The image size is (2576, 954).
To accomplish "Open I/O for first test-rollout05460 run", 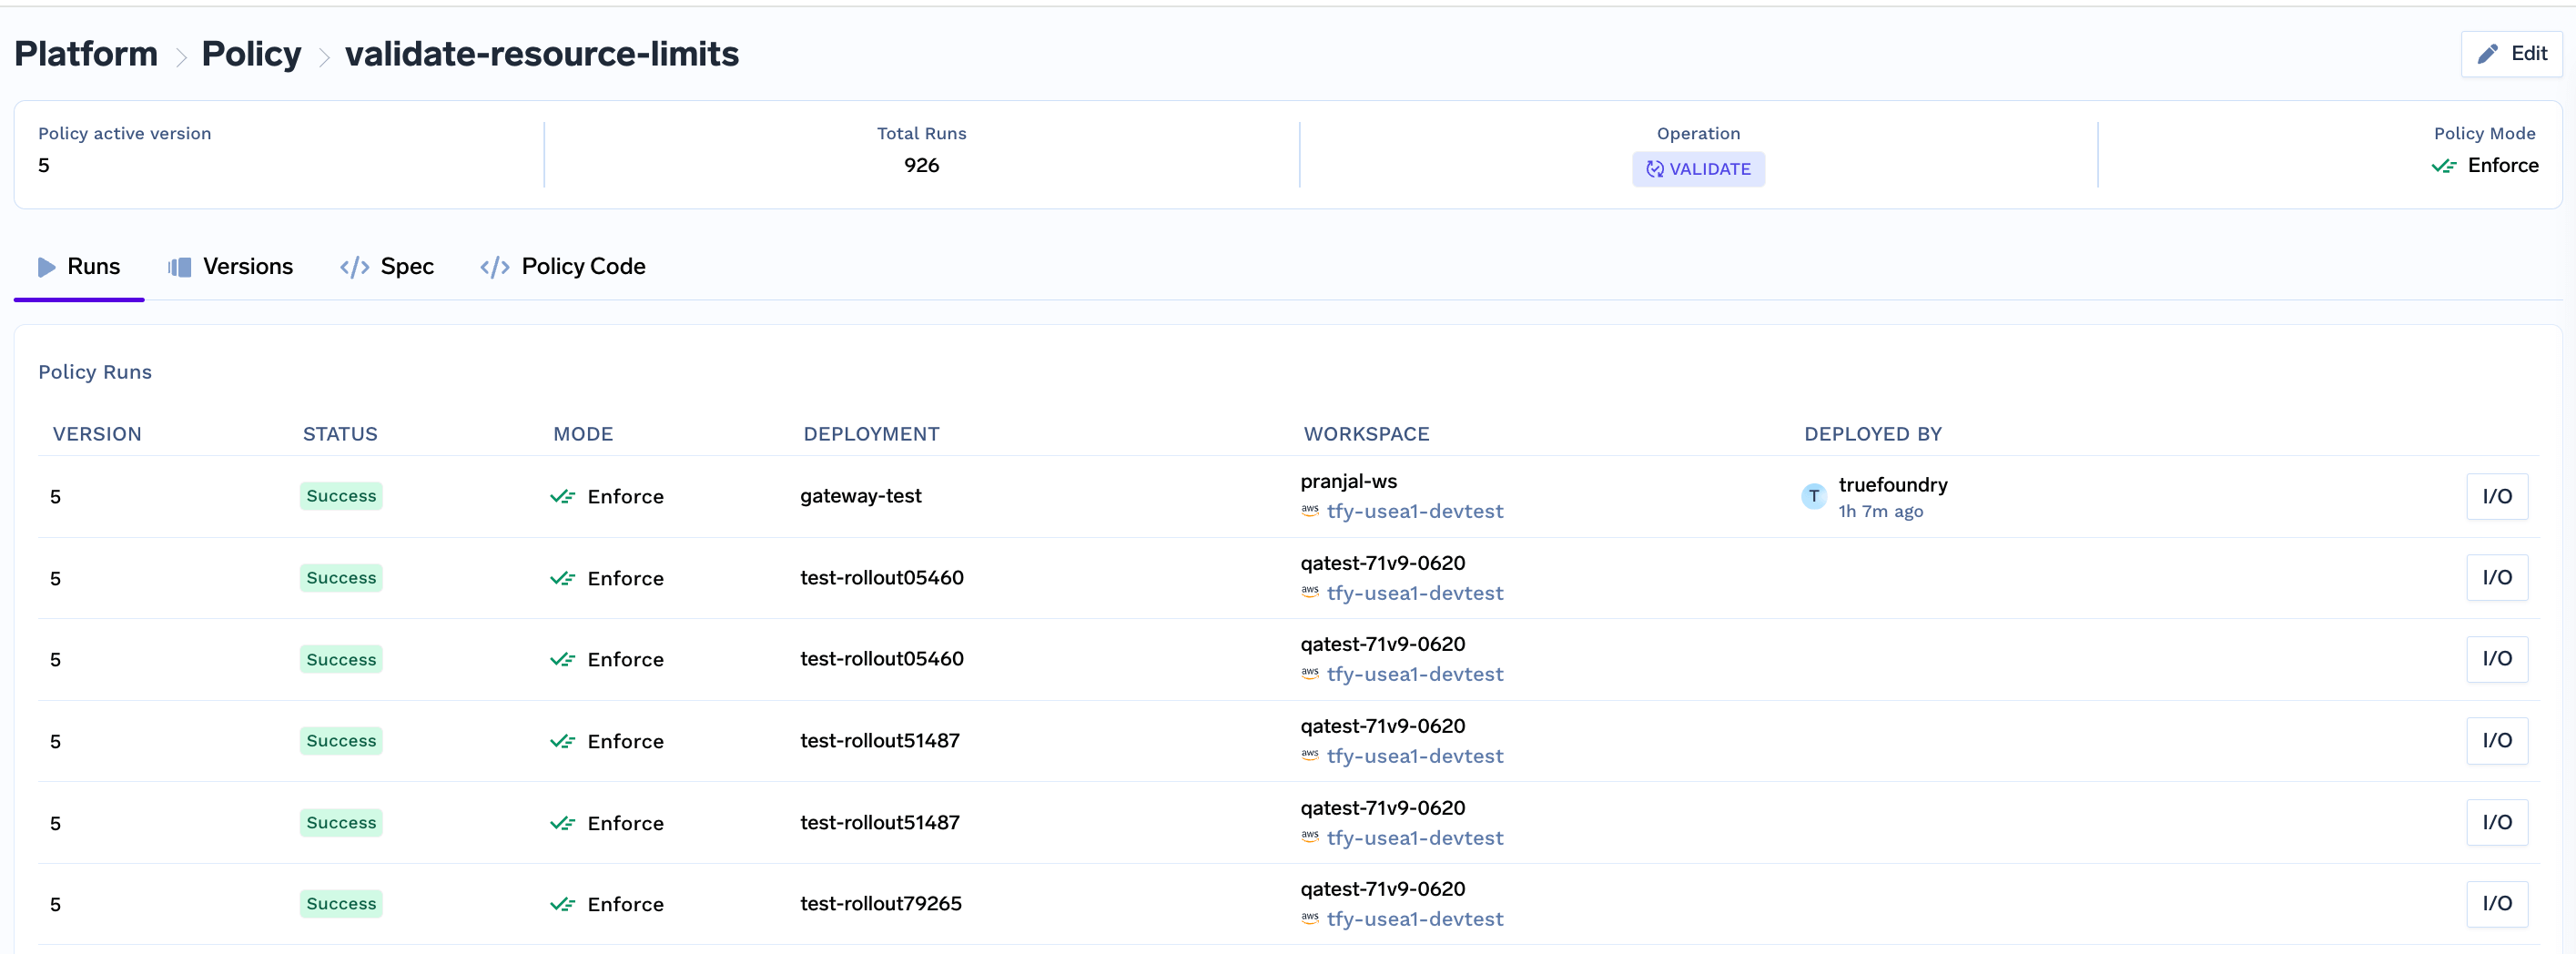I will point(2497,577).
